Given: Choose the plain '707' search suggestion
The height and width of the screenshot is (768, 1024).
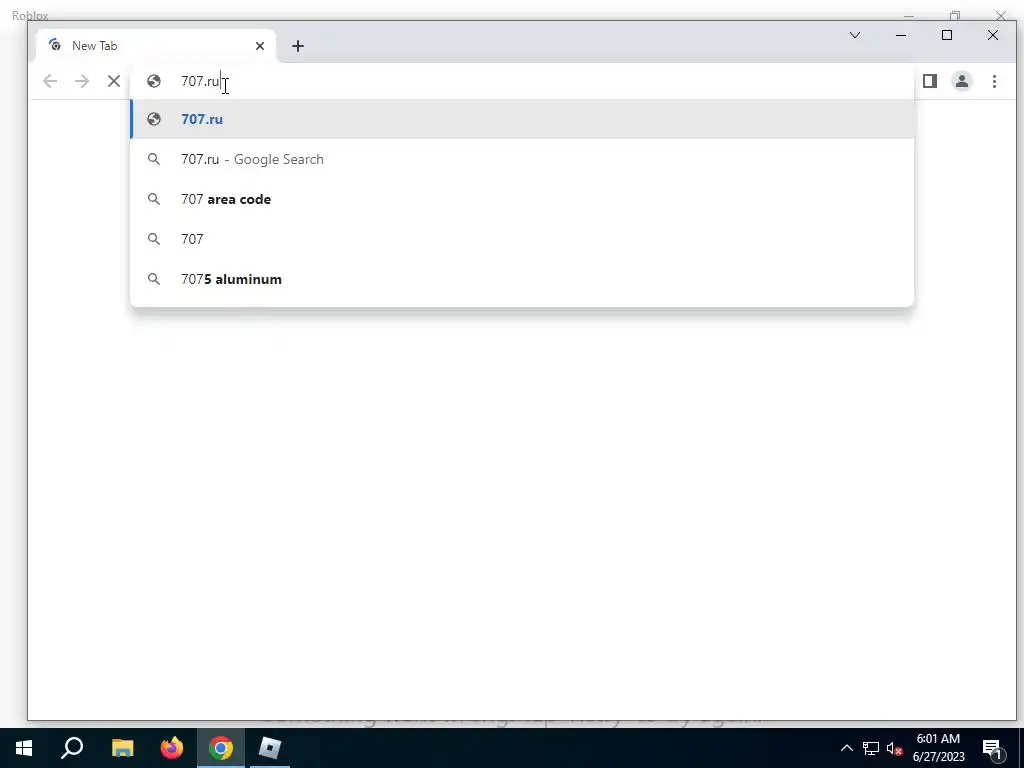Looking at the screenshot, I should click(522, 239).
